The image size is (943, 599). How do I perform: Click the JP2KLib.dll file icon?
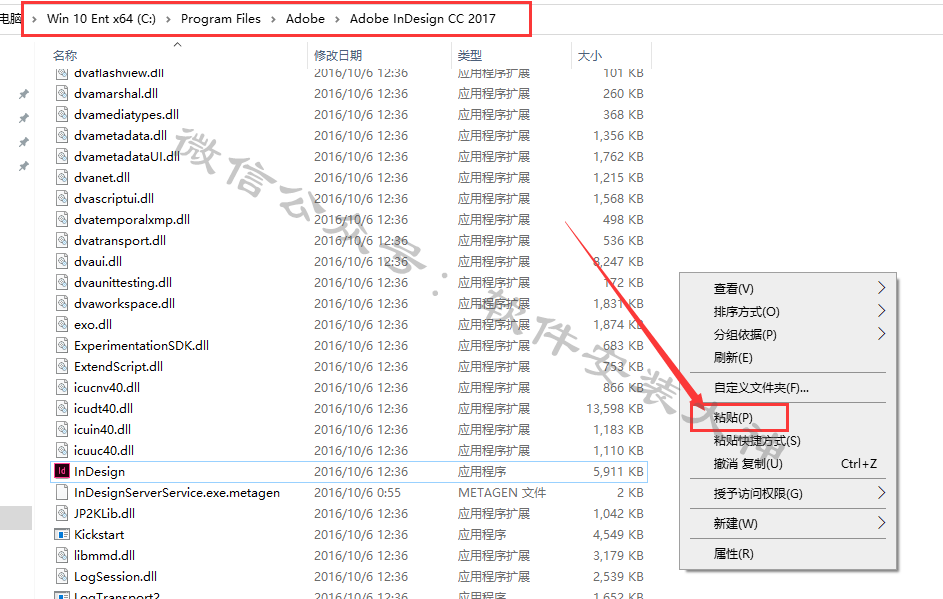(x=61, y=514)
